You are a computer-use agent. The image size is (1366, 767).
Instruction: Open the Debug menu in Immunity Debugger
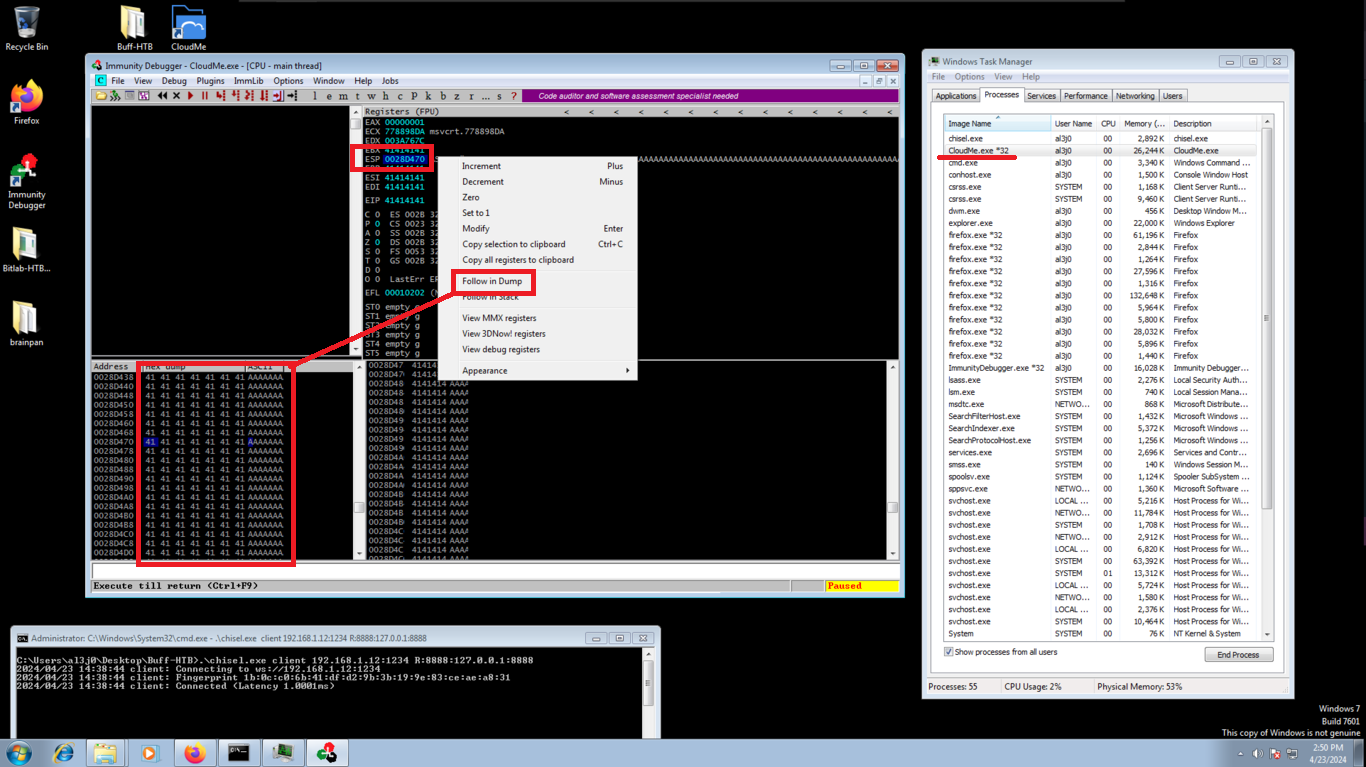pos(174,81)
